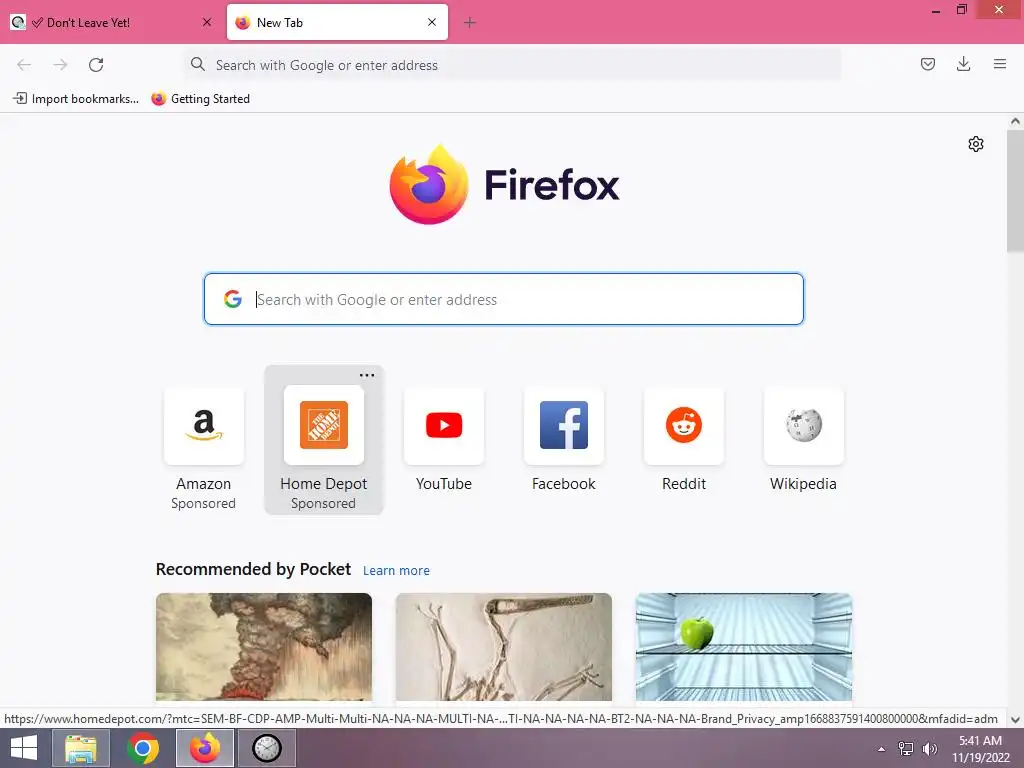This screenshot has height=768, width=1024.
Task: Open Save to Pocket icon
Action: click(927, 64)
